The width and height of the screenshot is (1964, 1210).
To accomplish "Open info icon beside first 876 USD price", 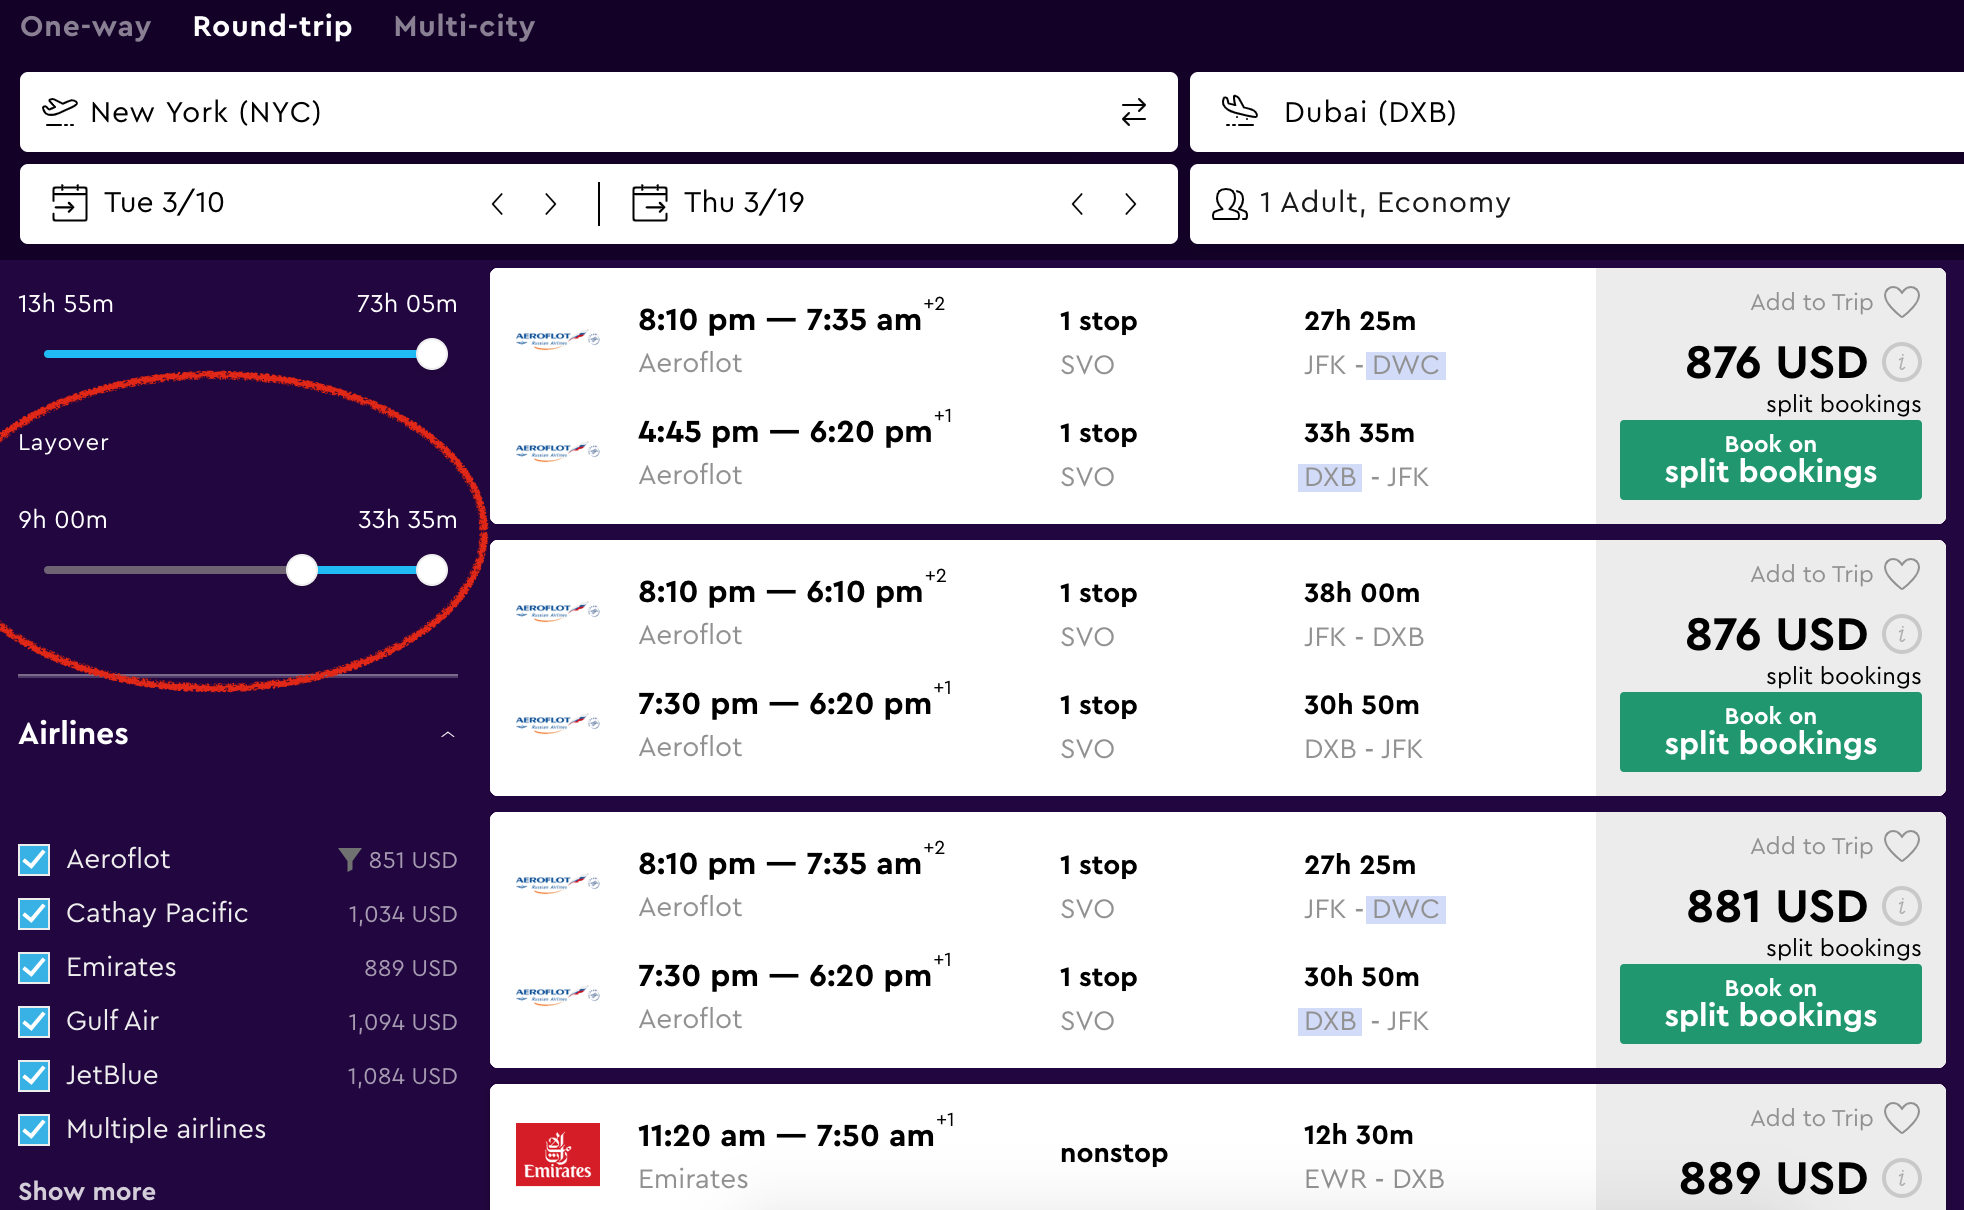I will pyautogui.click(x=1902, y=362).
